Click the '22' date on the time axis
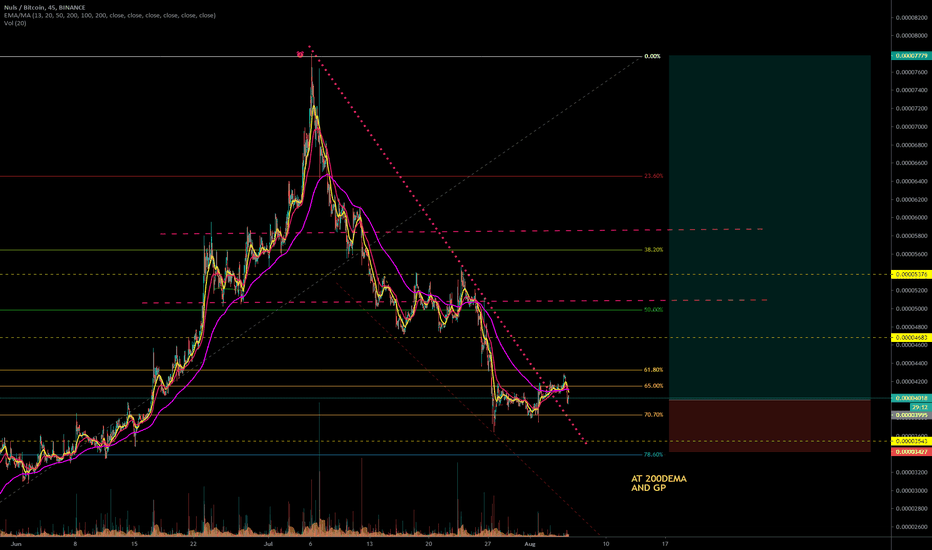The height and width of the screenshot is (550, 932). click(193, 544)
